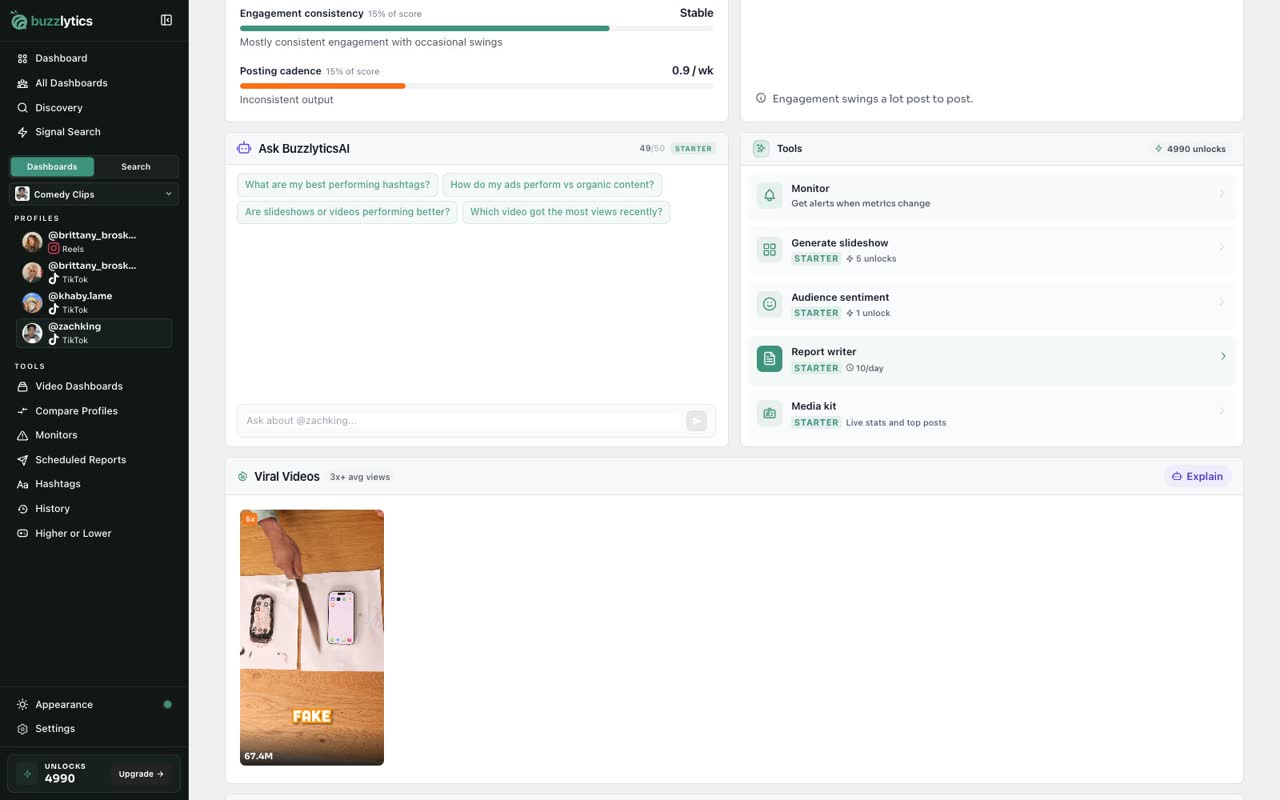Screen dimensions: 1280x800
Task: Click the Compare Profiles icon
Action: coord(23,411)
